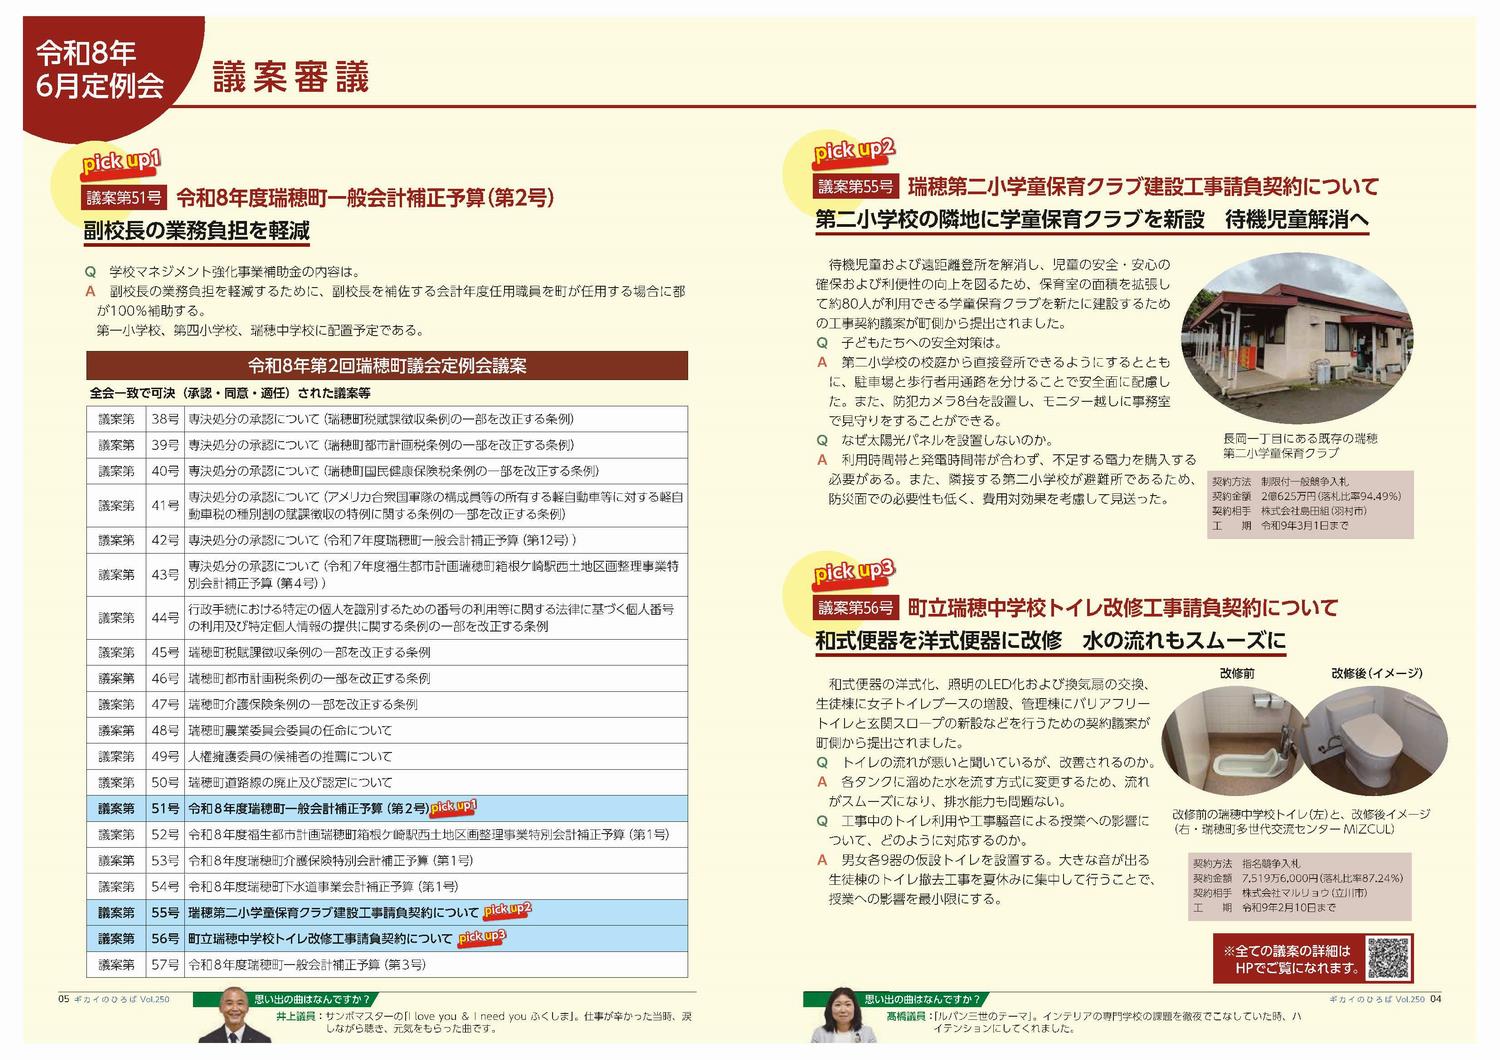Select the 議案第51号 label box in the heading
1500x1060 pixels.
pos(124,197)
